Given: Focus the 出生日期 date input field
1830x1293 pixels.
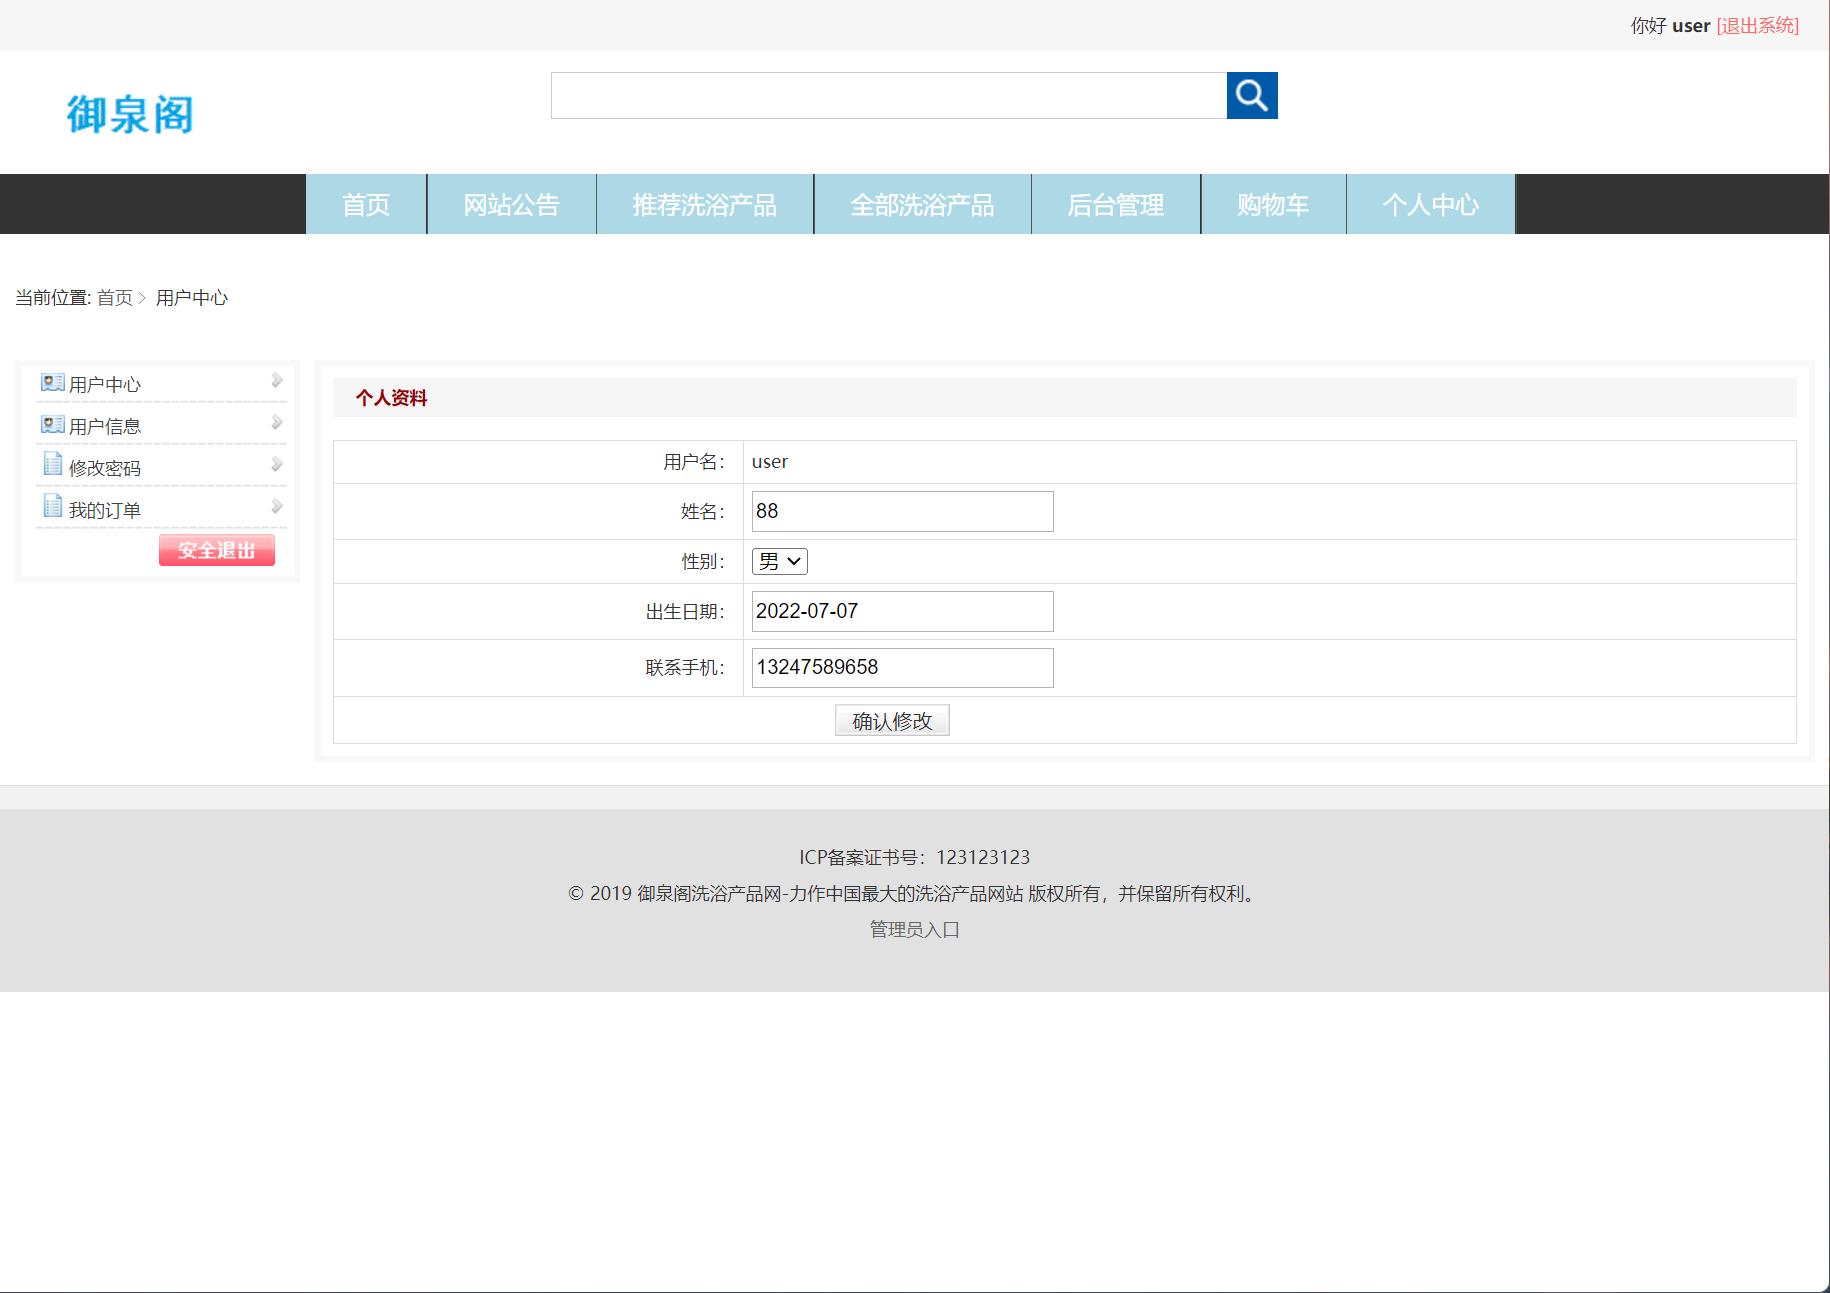Looking at the screenshot, I should [902, 612].
